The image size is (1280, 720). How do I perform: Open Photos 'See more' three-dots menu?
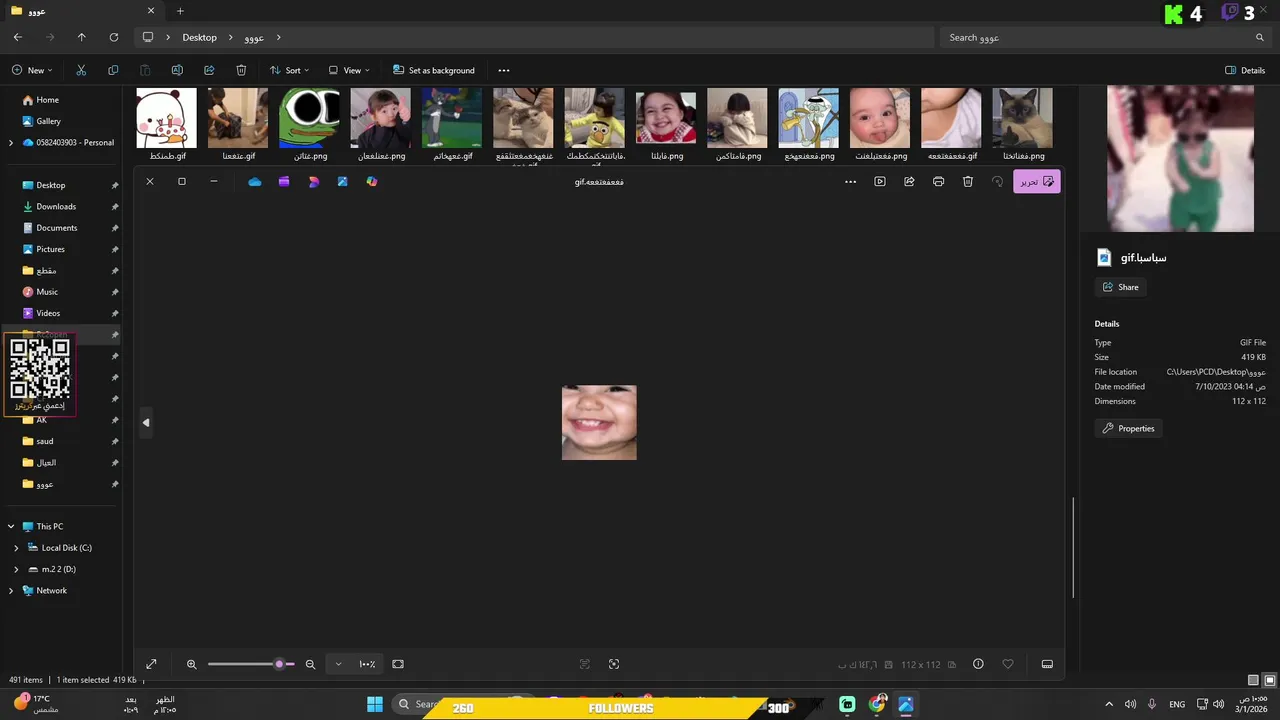coord(851,182)
